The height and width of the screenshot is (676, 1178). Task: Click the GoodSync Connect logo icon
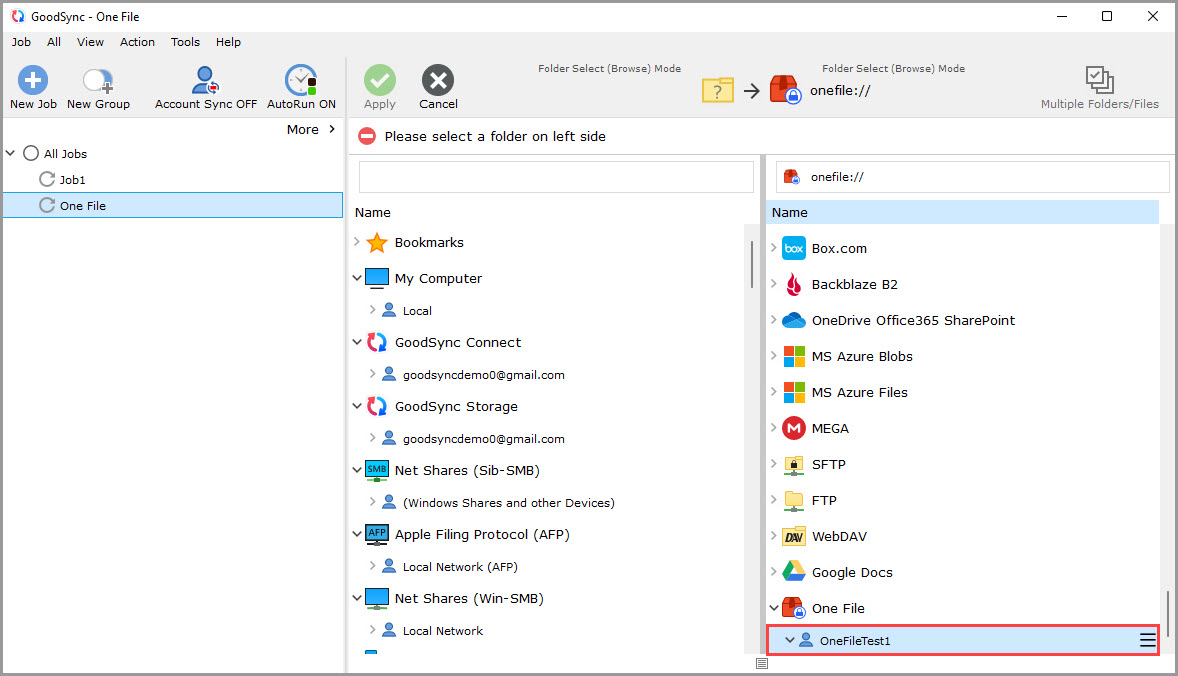[376, 343]
